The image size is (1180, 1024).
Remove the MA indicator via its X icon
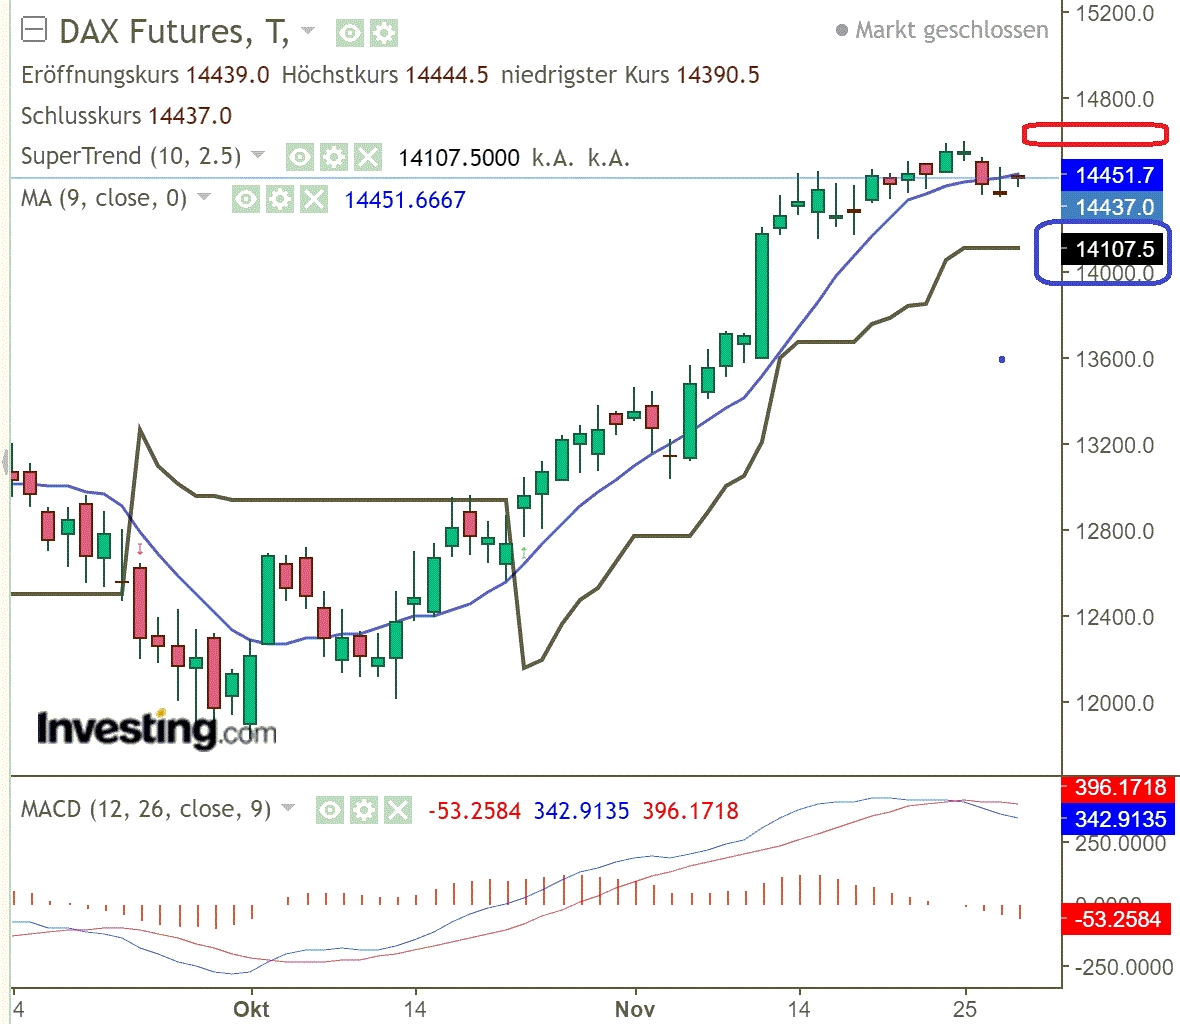(312, 198)
